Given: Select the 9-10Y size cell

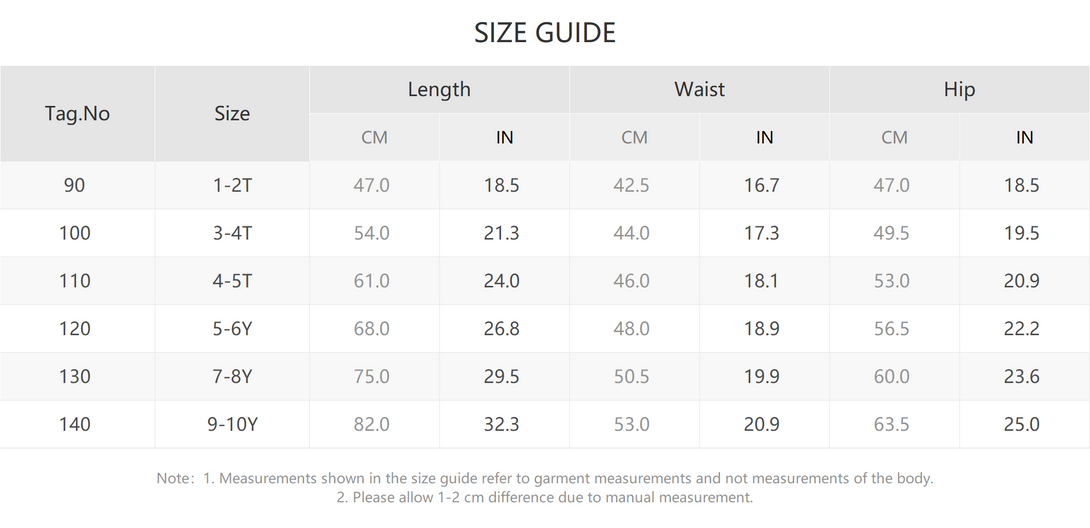Looking at the screenshot, I should tap(232, 424).
